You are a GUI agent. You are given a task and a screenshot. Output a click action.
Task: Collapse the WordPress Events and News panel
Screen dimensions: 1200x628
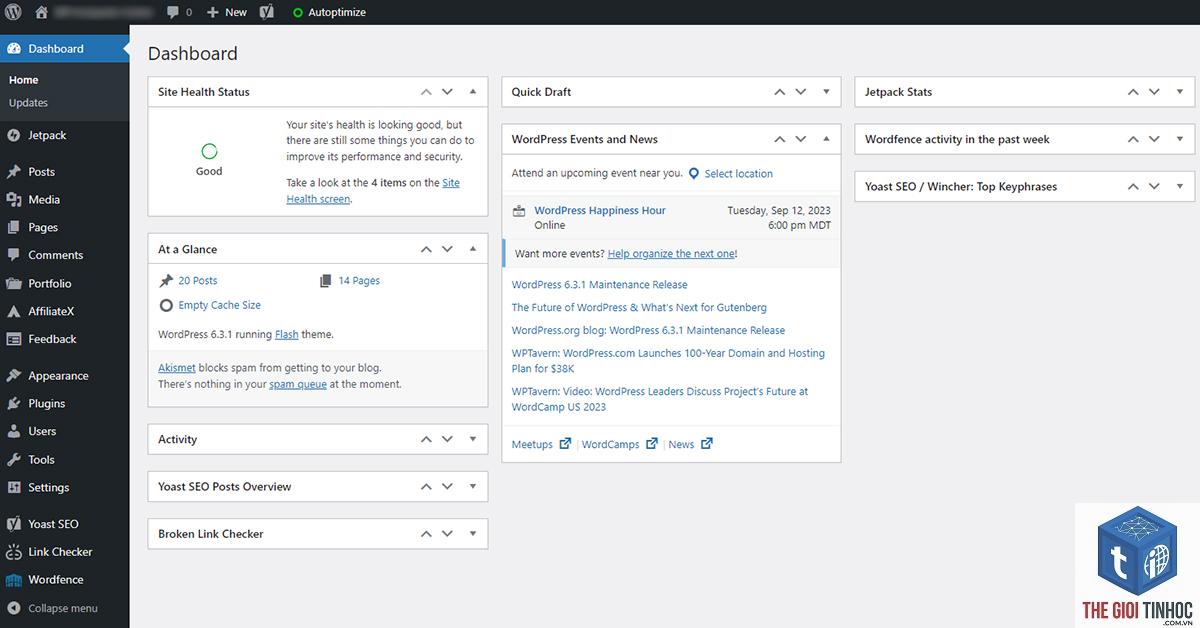pos(826,139)
